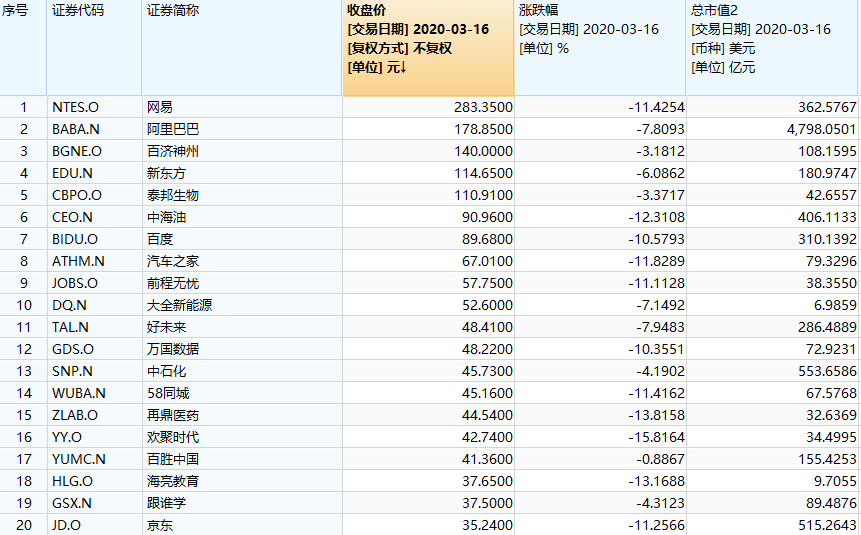Click the name 前程无忧

point(173,283)
